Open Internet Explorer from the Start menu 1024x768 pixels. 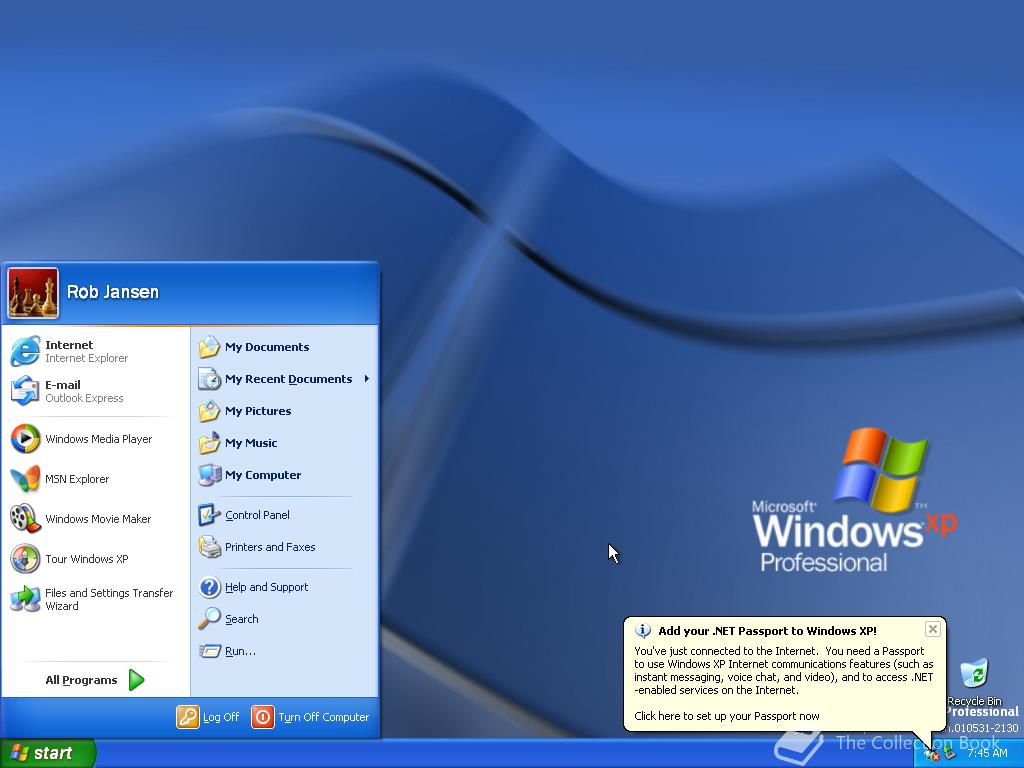pyautogui.click(x=25, y=351)
